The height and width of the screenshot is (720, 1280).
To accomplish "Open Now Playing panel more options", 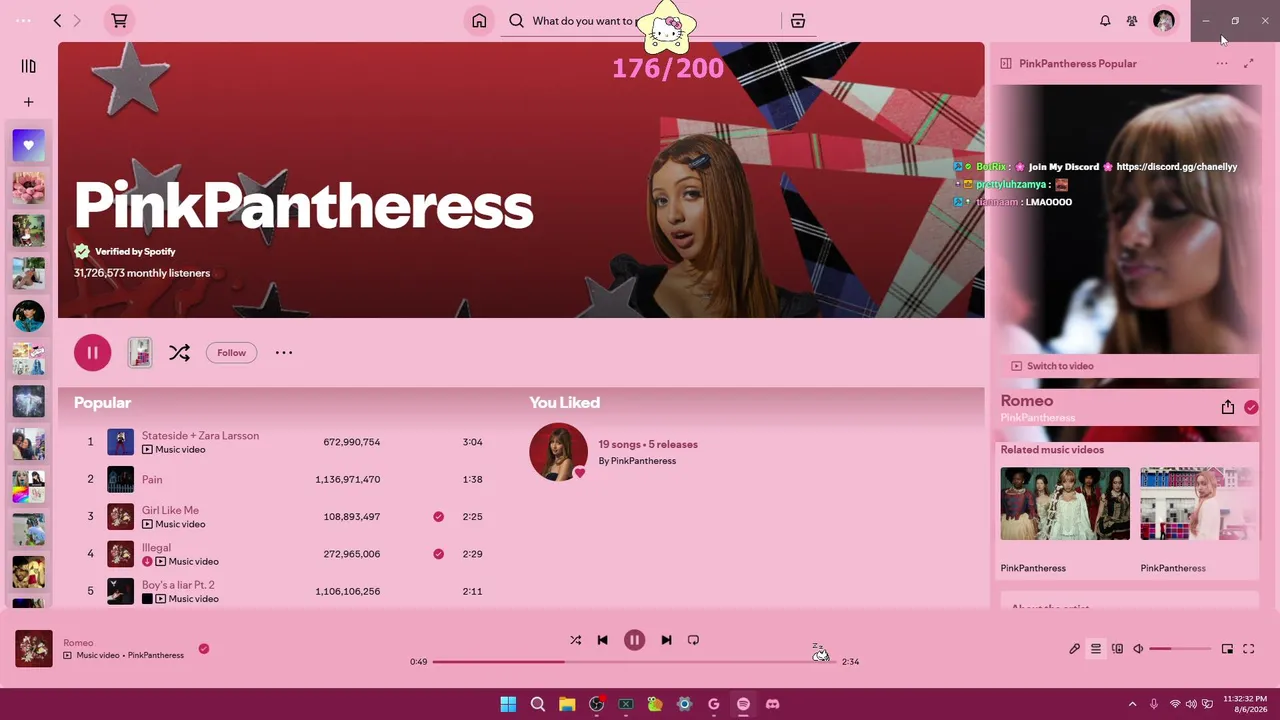I will pyautogui.click(x=1222, y=64).
